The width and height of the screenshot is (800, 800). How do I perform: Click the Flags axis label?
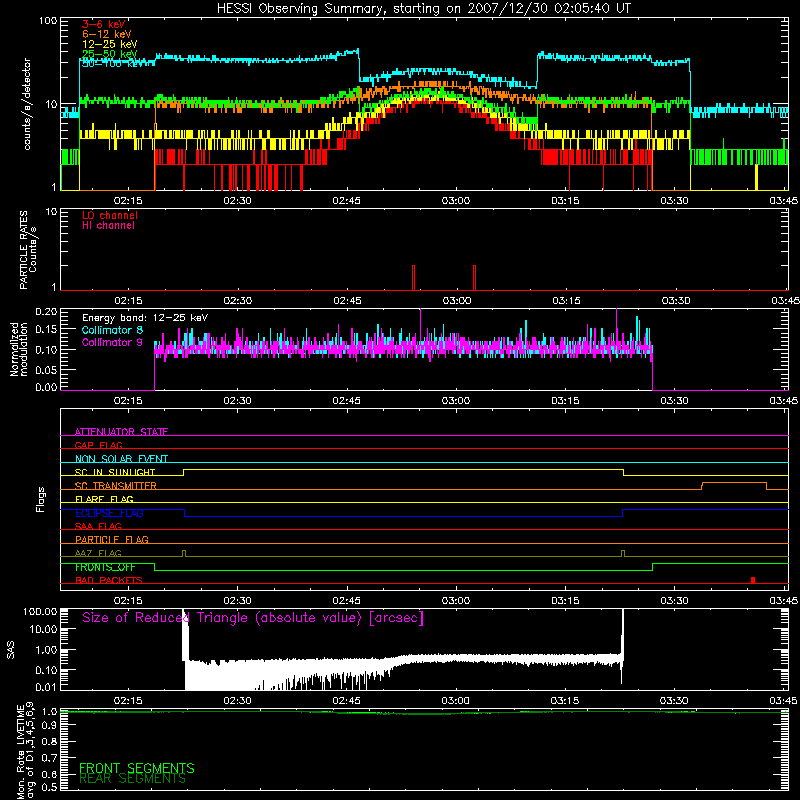click(x=41, y=499)
